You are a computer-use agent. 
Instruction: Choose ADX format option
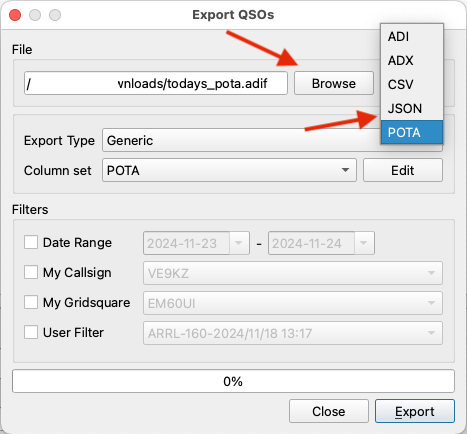coord(412,61)
